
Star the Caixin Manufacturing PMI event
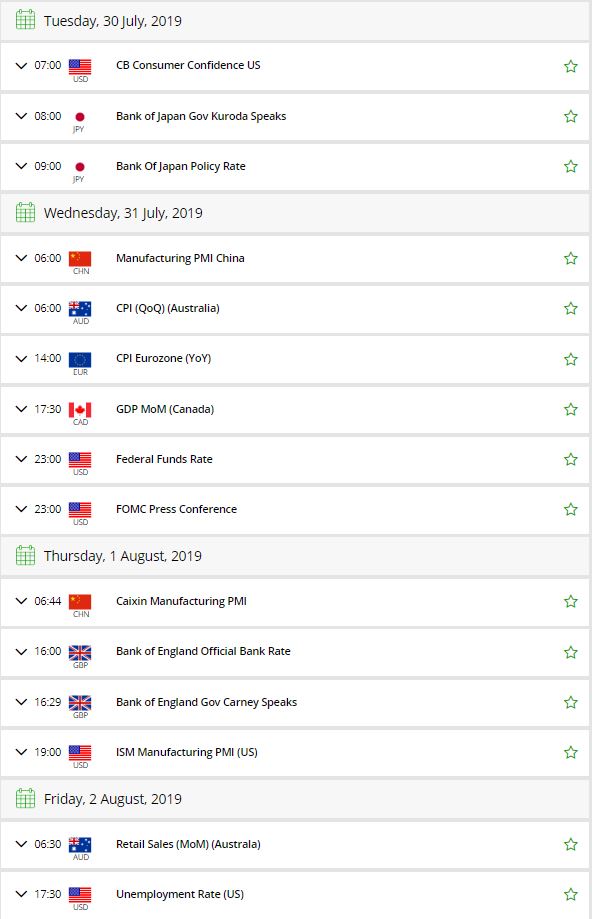[571, 601]
